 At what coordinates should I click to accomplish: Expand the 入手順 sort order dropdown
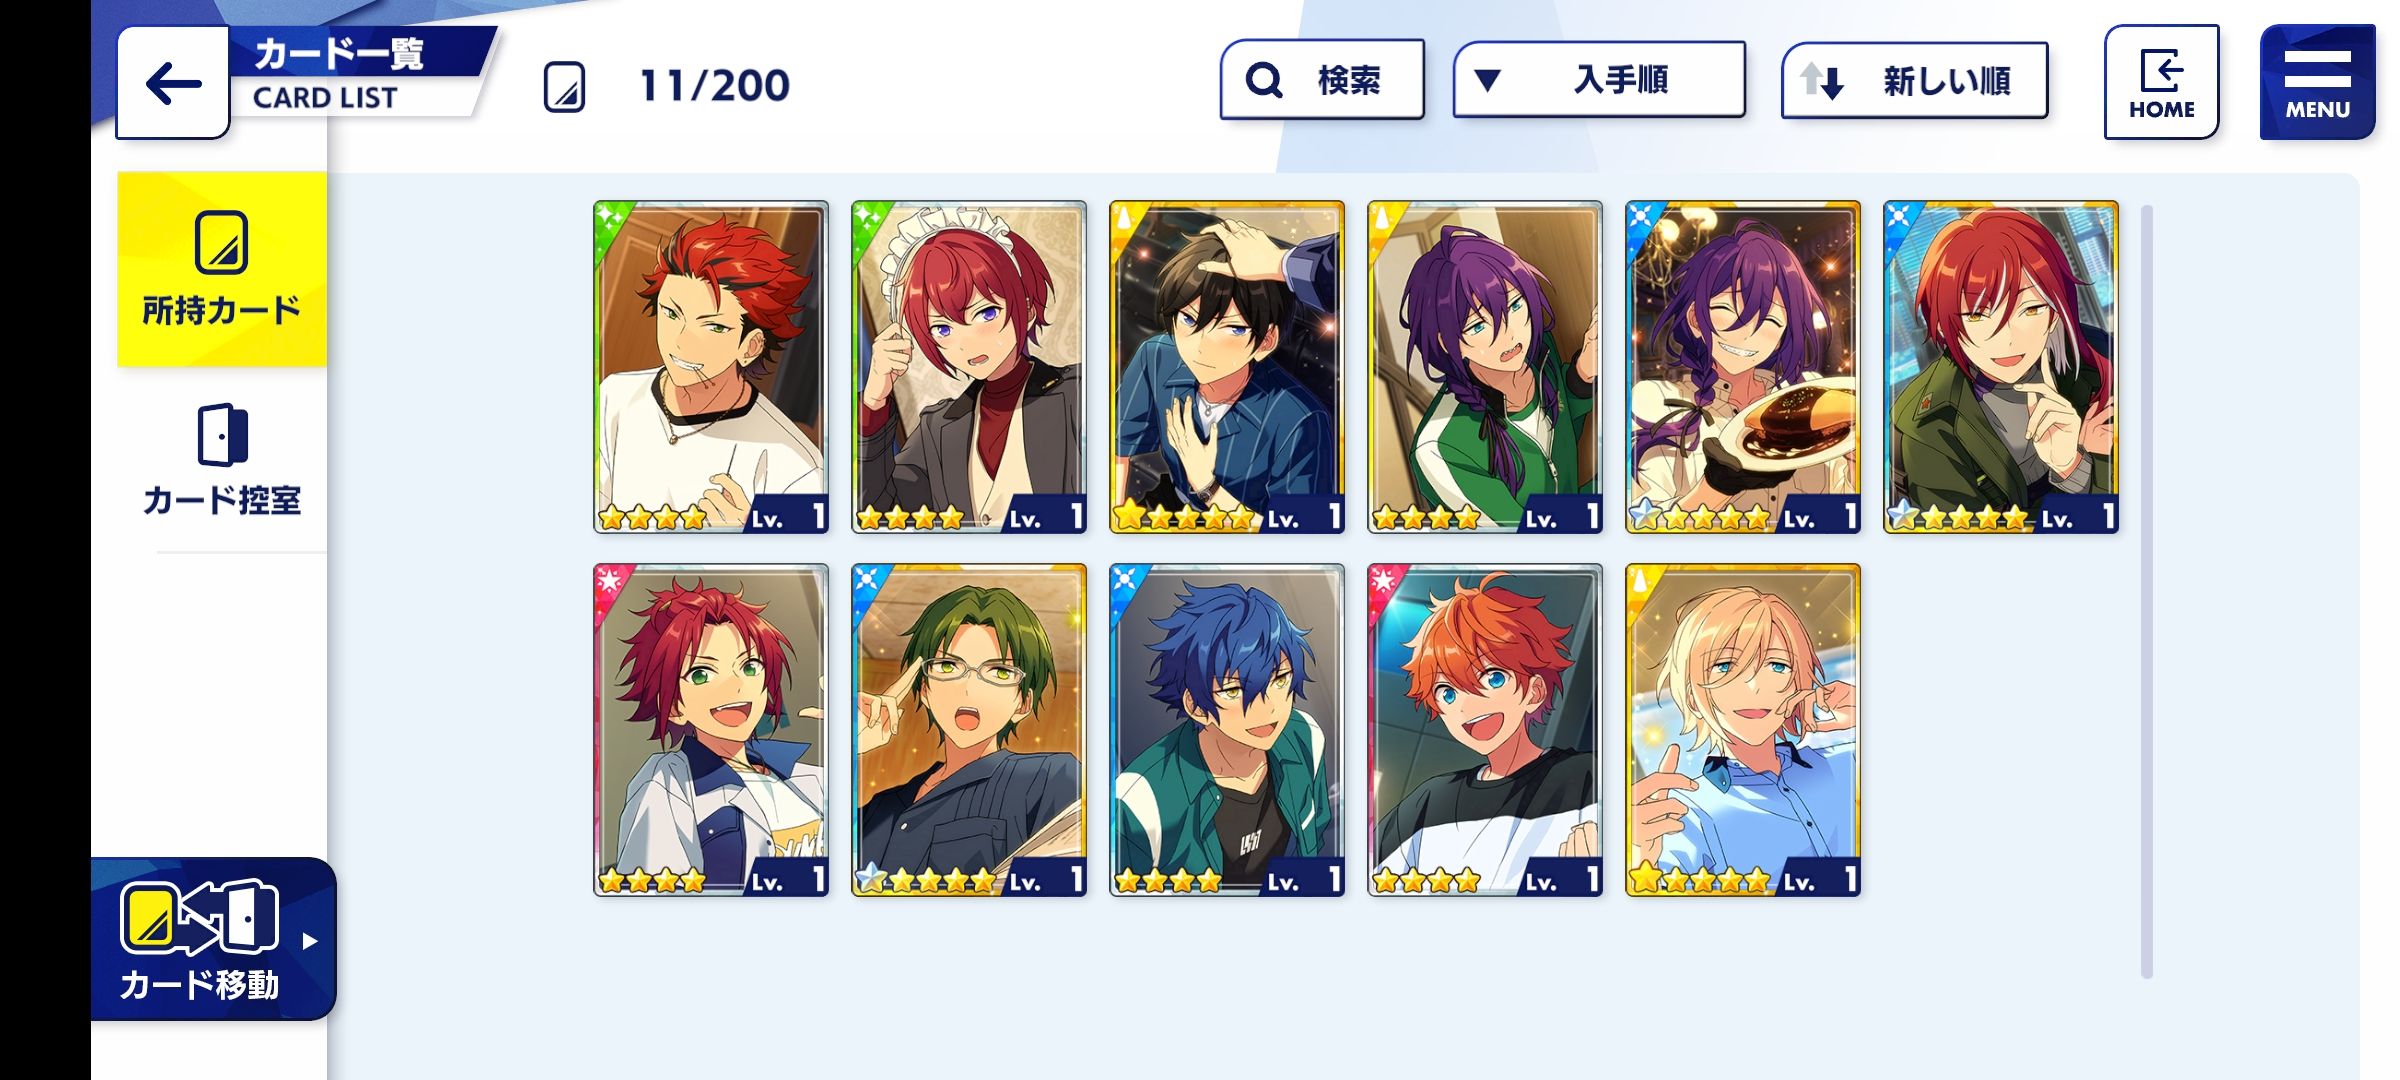pyautogui.click(x=1599, y=79)
